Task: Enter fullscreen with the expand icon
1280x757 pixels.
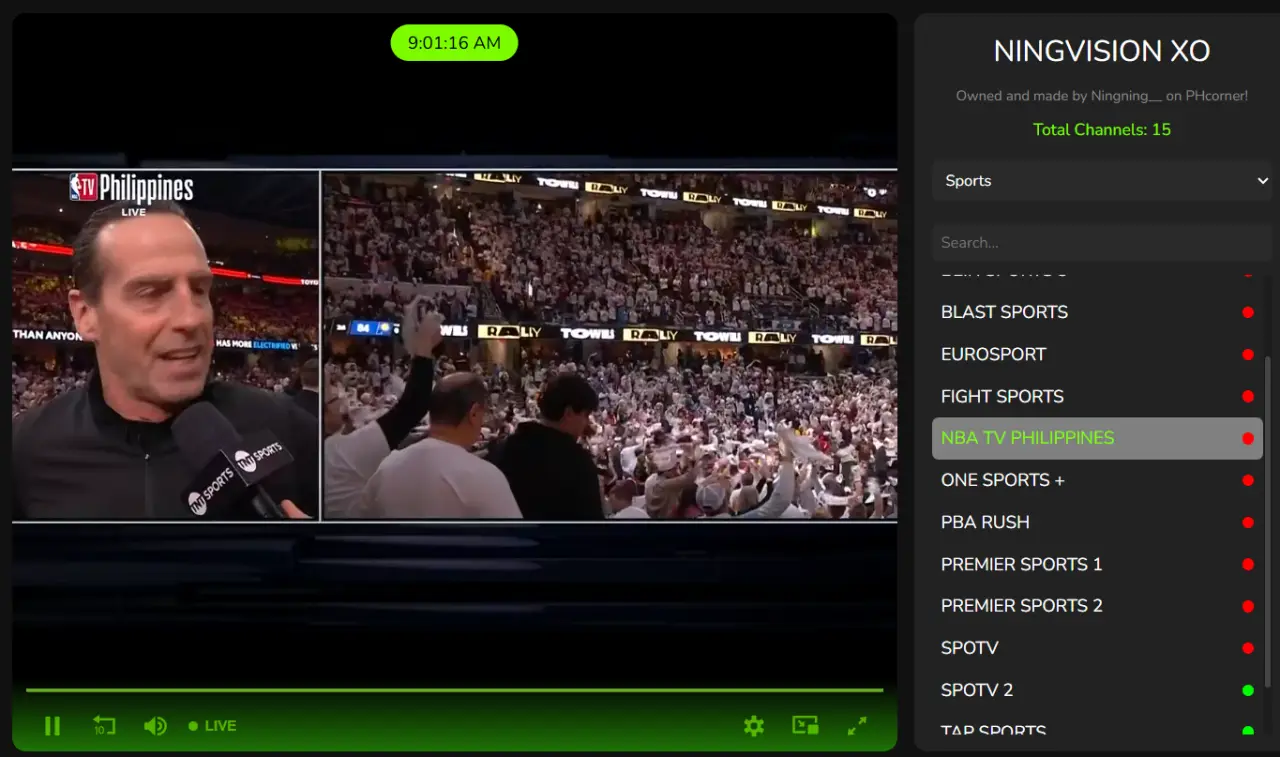Action: (857, 726)
